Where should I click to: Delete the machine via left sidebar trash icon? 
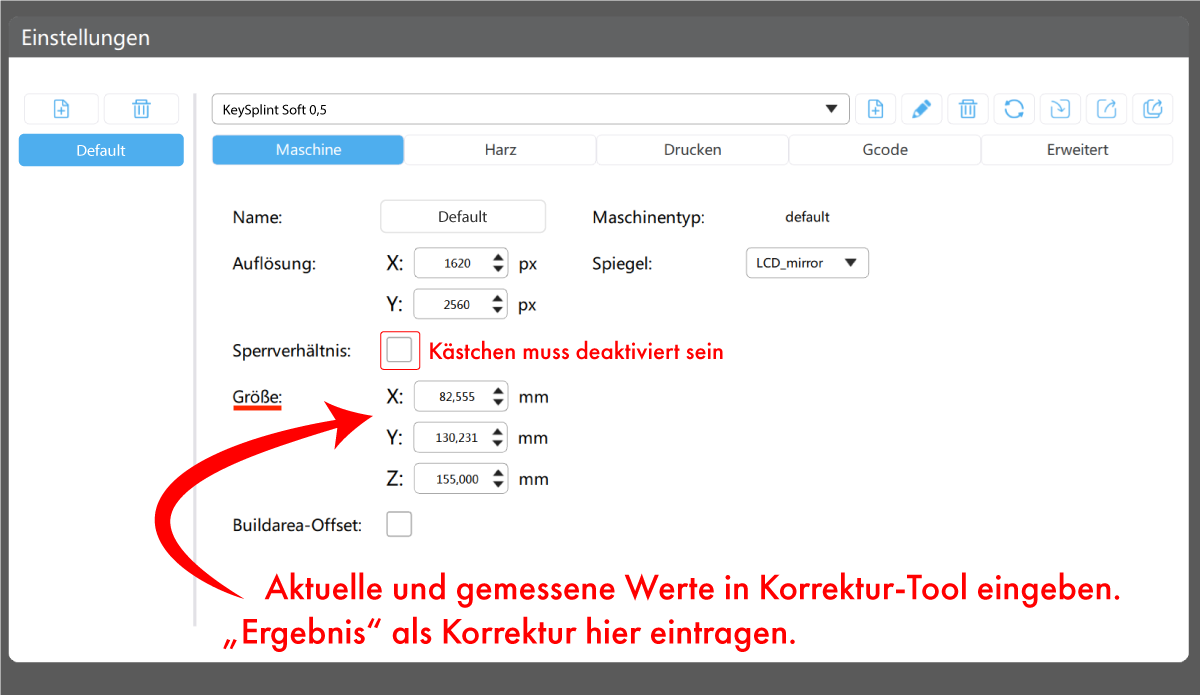pos(141,109)
